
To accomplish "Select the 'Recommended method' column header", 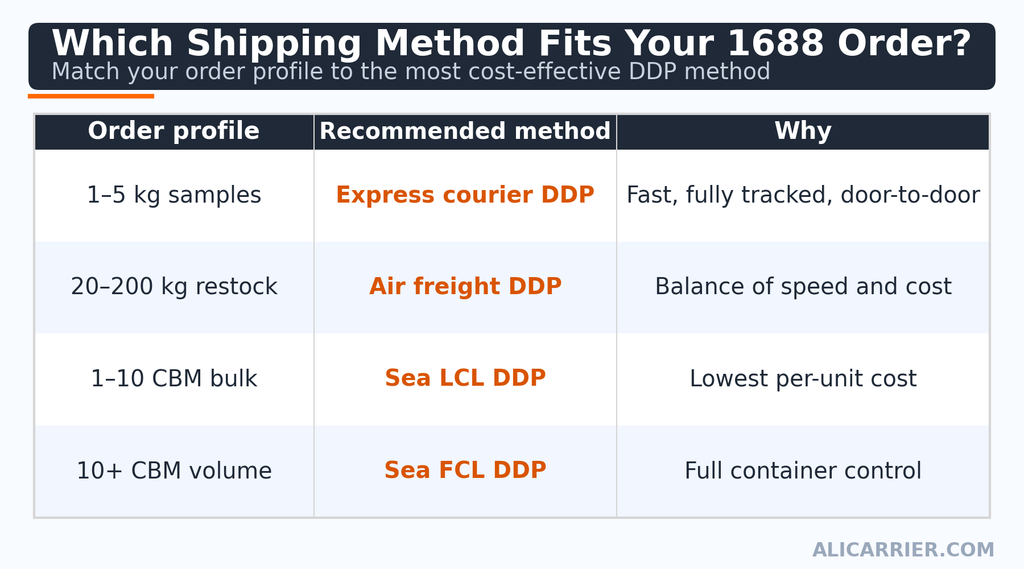I will (x=465, y=131).
